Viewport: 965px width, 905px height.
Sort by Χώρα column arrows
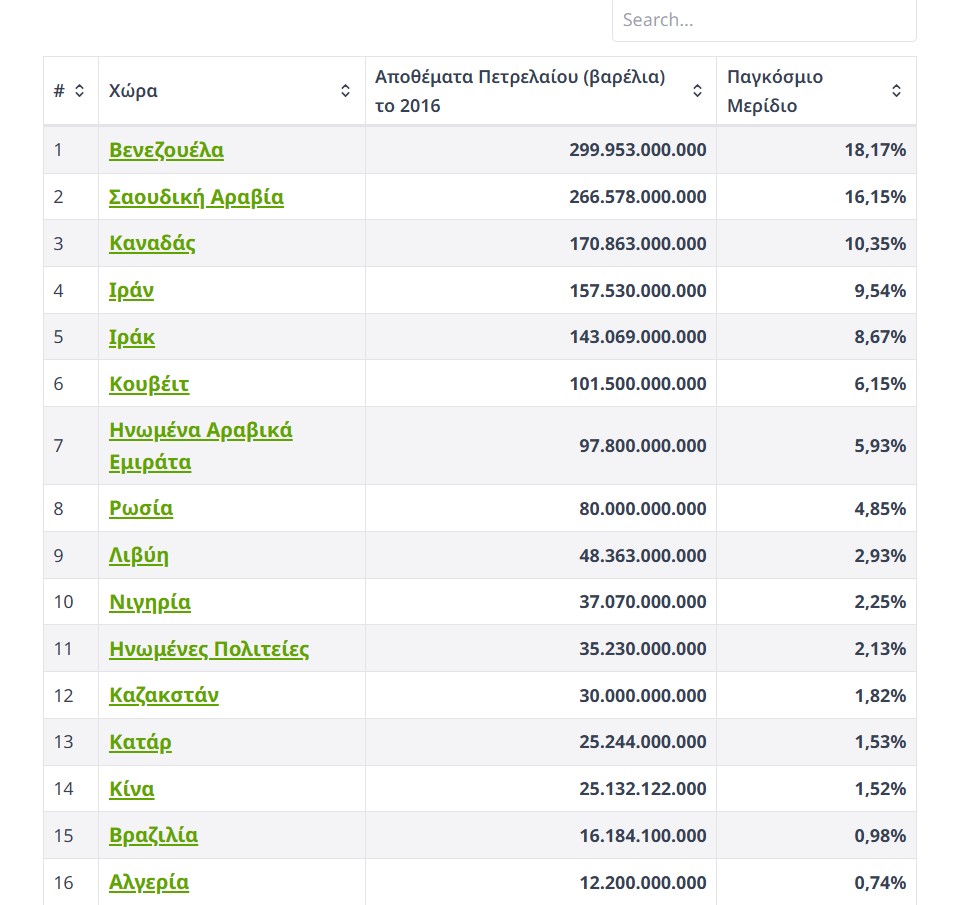pyautogui.click(x=345, y=91)
